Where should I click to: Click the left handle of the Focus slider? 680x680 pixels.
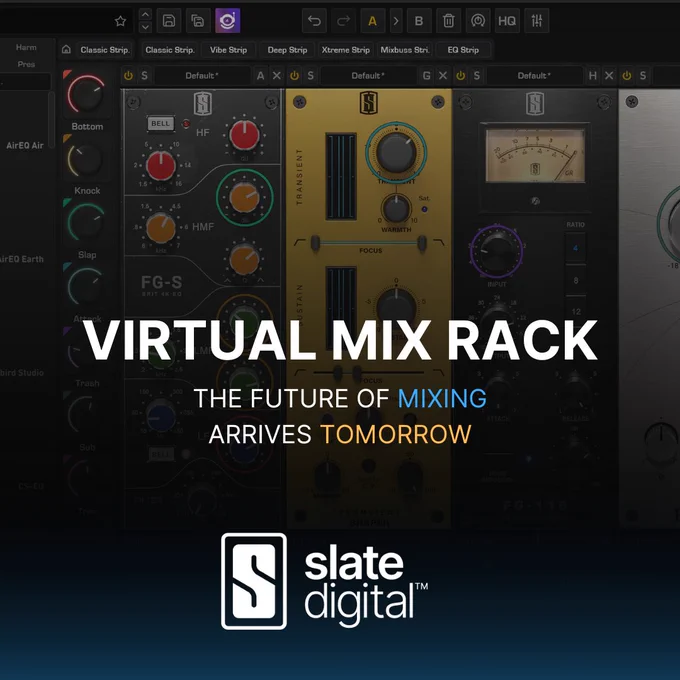point(315,243)
